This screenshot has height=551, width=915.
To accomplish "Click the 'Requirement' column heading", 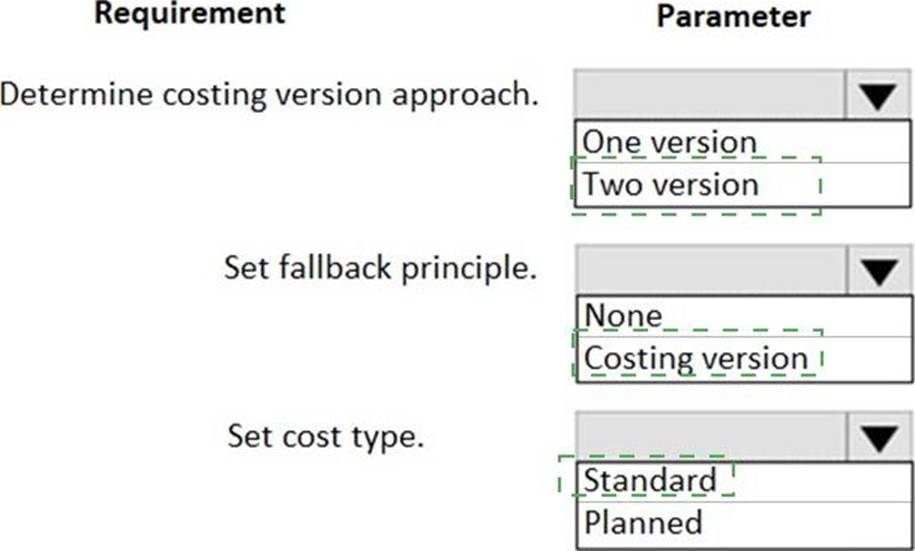I will [x=190, y=13].
